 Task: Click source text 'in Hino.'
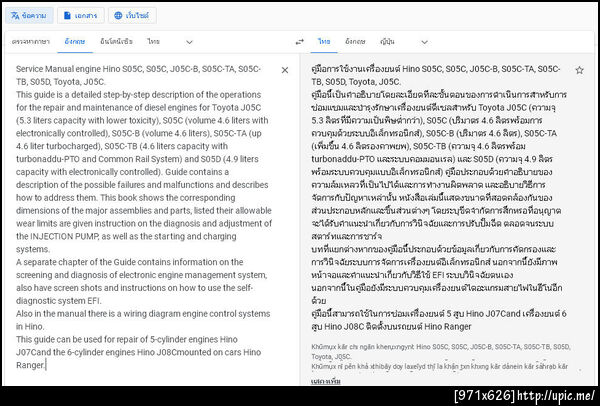coord(30,327)
